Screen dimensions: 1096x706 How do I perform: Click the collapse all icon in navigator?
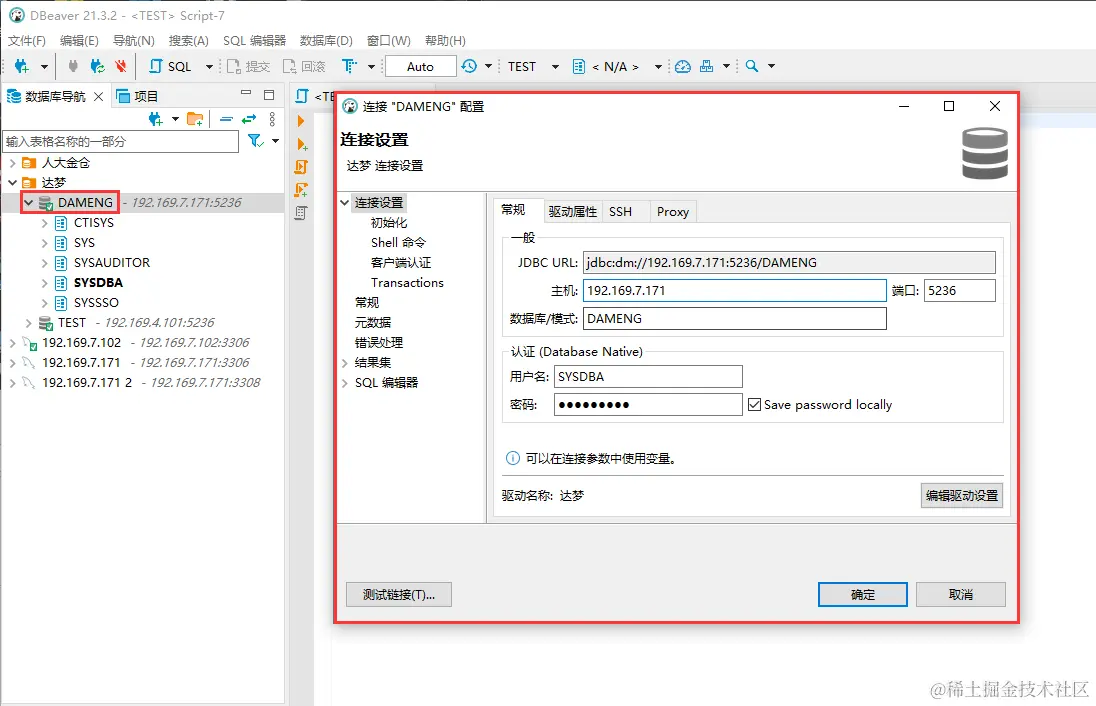click(226, 120)
